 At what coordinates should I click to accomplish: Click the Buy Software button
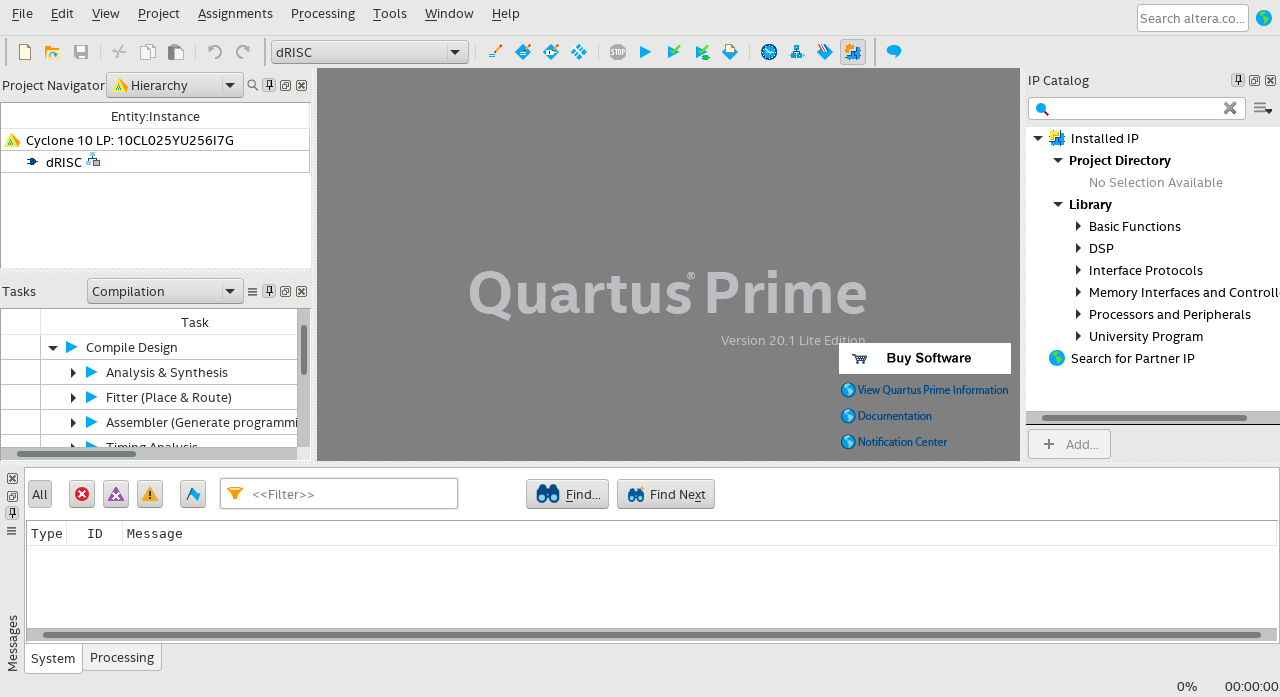tap(925, 358)
